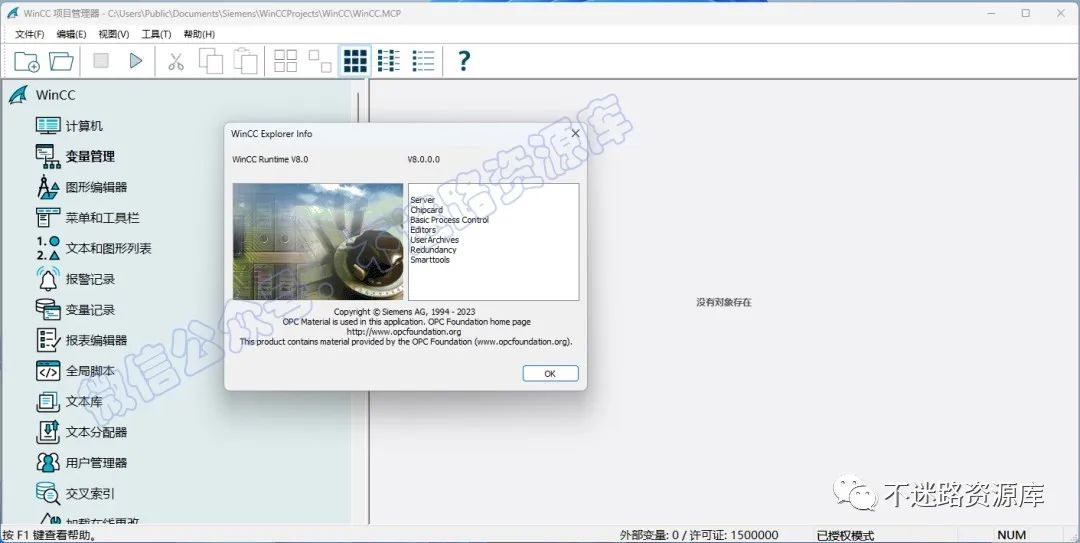Click the 变量记录 tag logging icon
The image size is (1080, 543).
pos(48,309)
